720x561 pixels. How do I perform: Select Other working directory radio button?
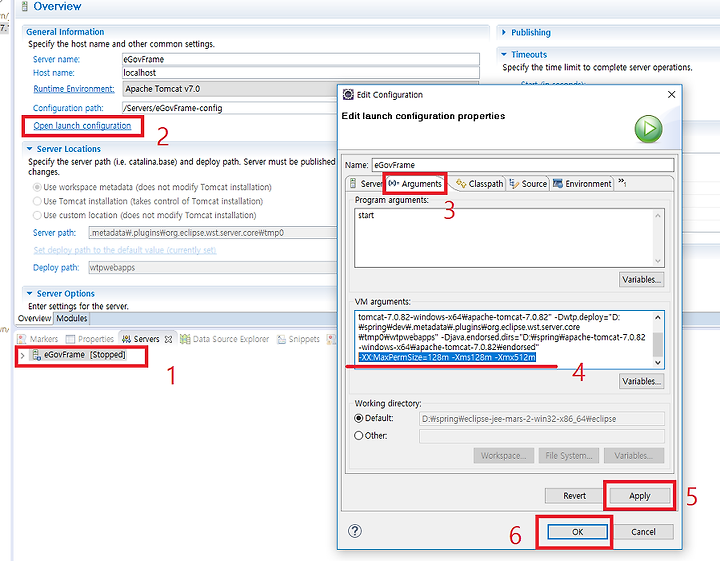(359, 436)
